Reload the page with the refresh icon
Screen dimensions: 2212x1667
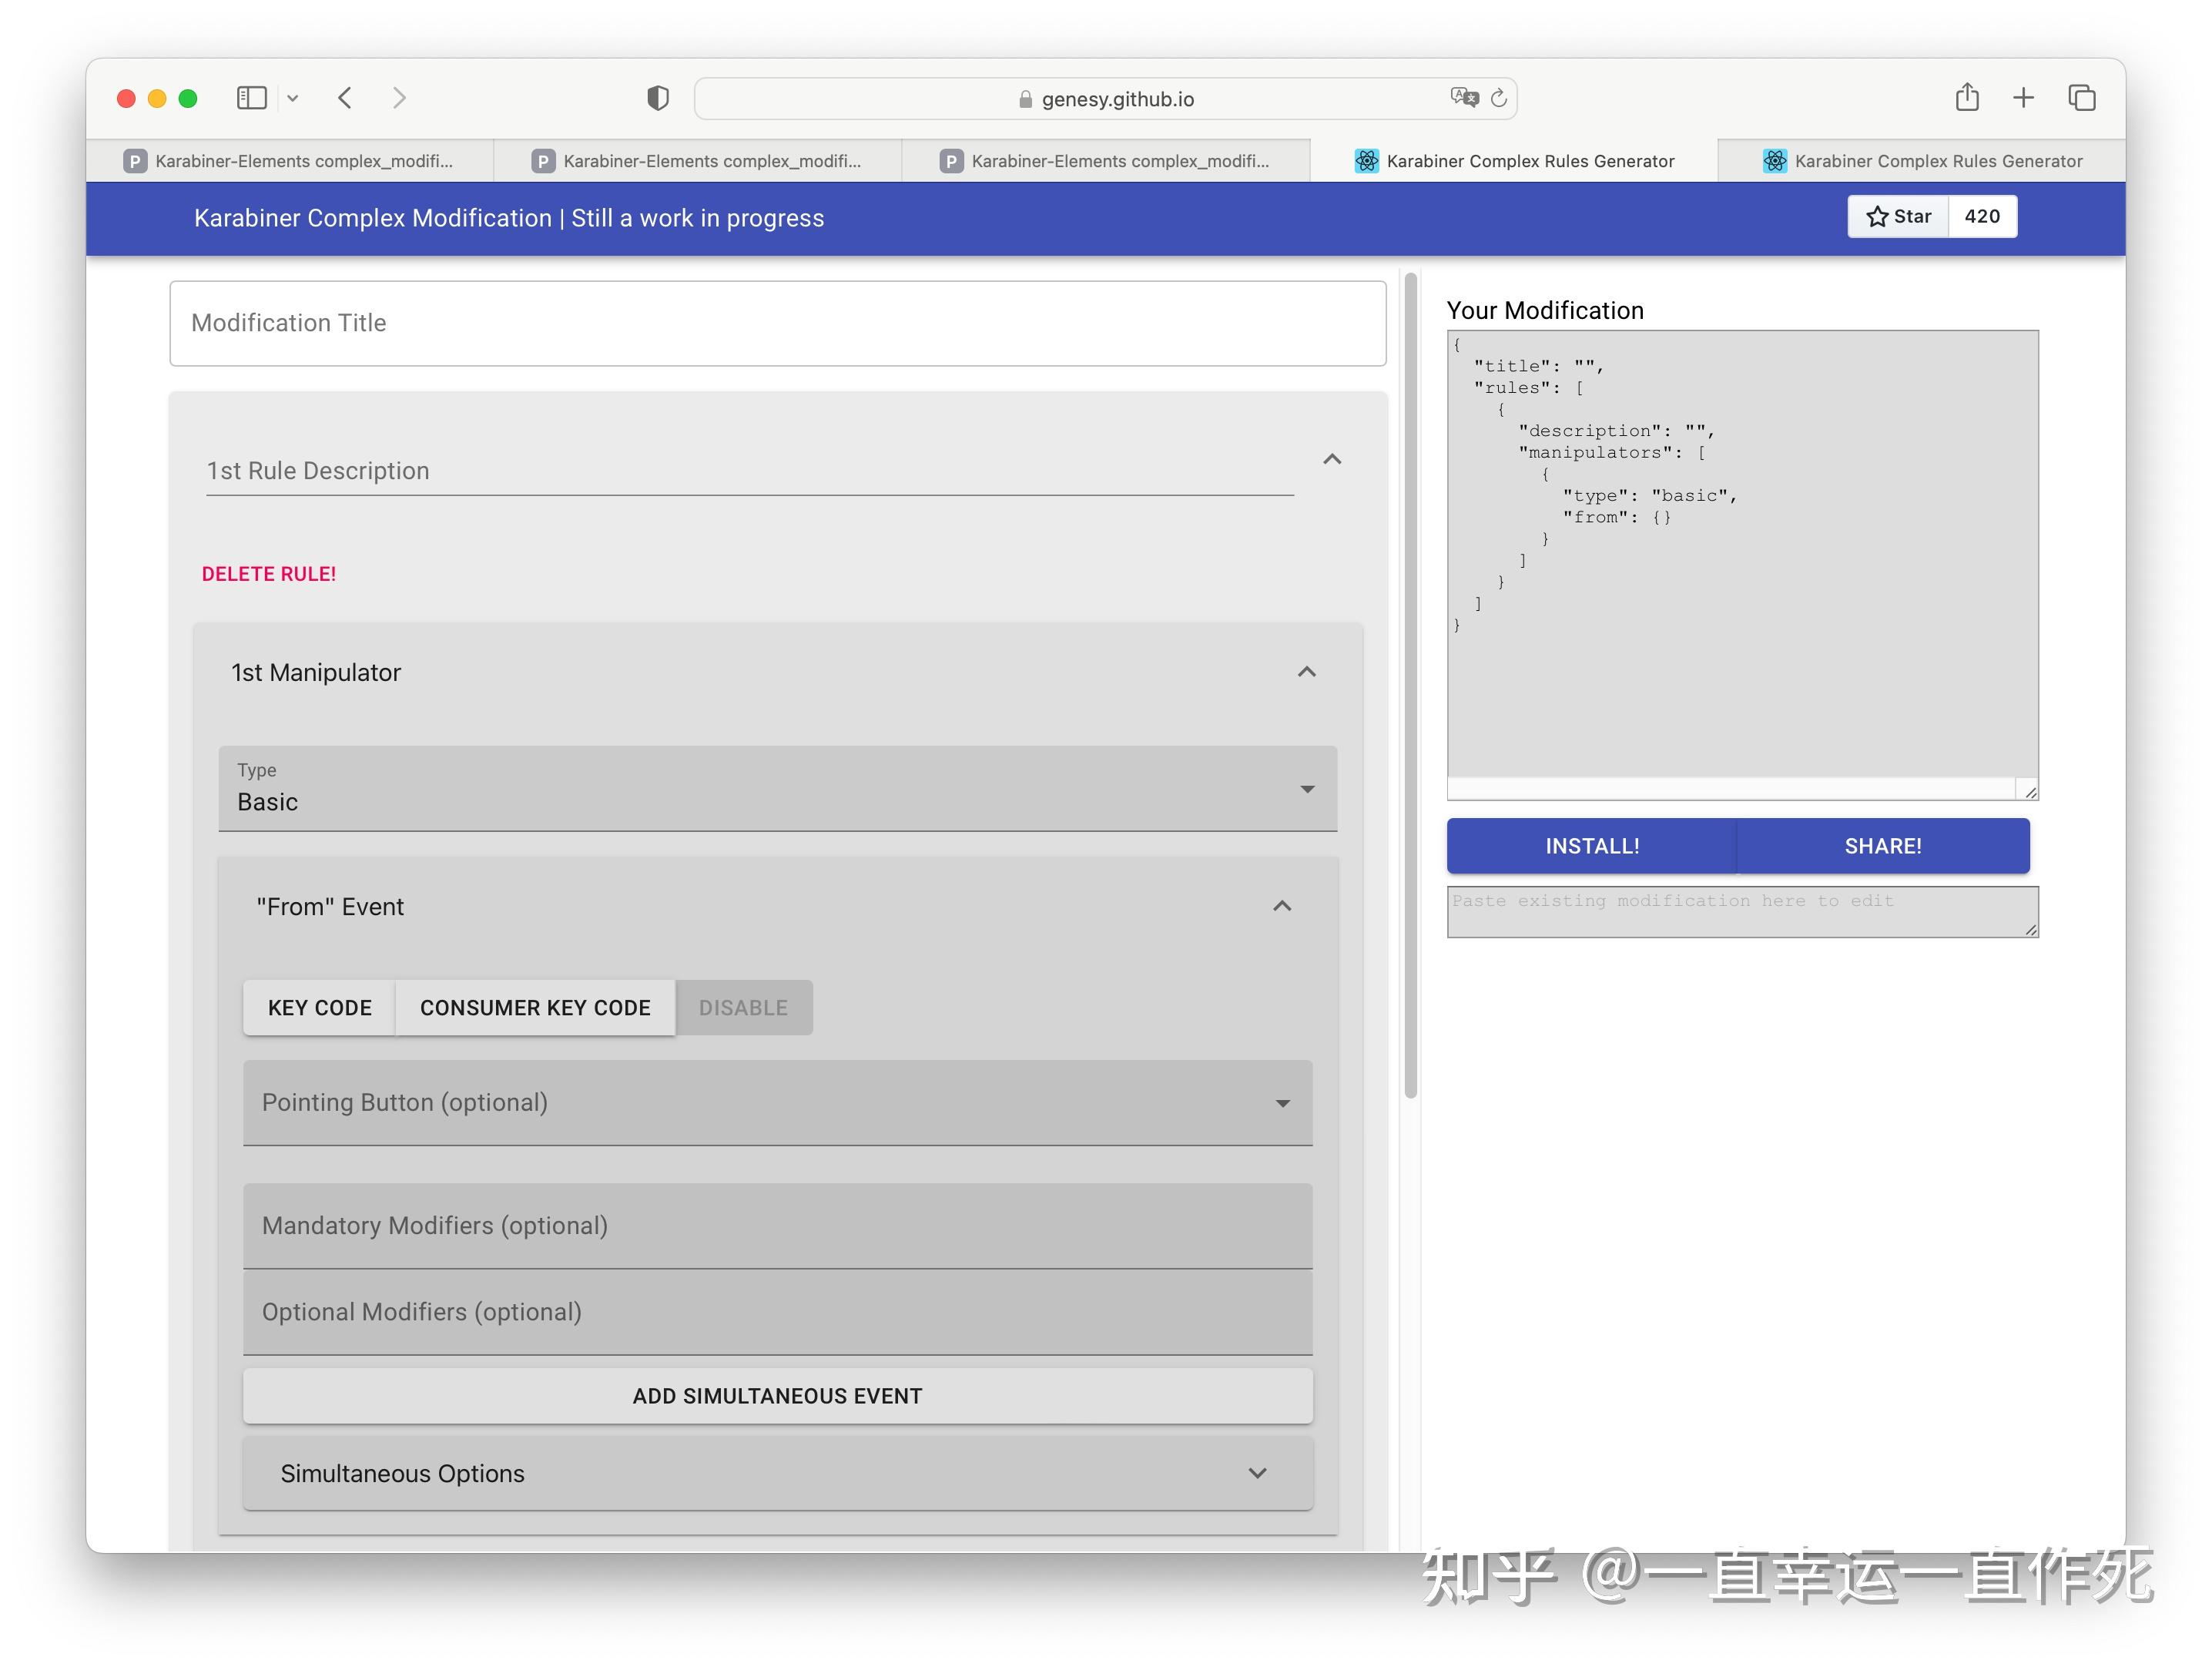coord(1498,98)
